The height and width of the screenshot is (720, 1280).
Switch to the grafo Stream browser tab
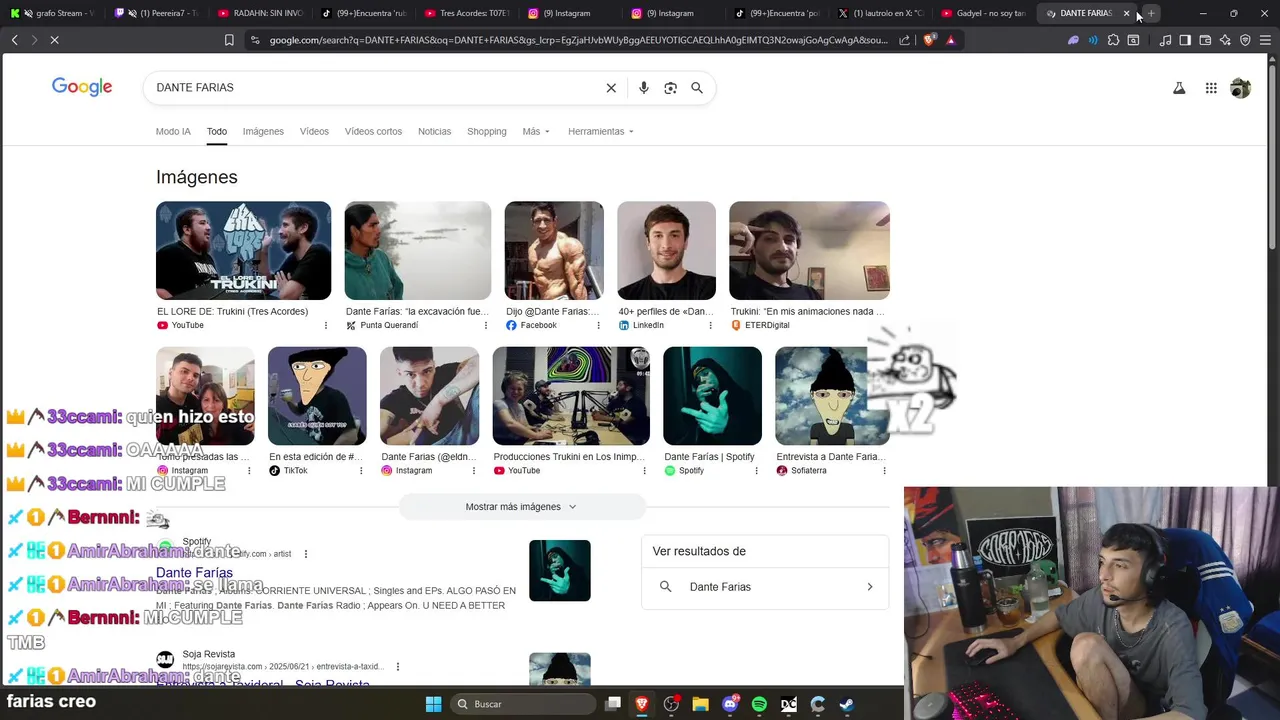pos(55,13)
